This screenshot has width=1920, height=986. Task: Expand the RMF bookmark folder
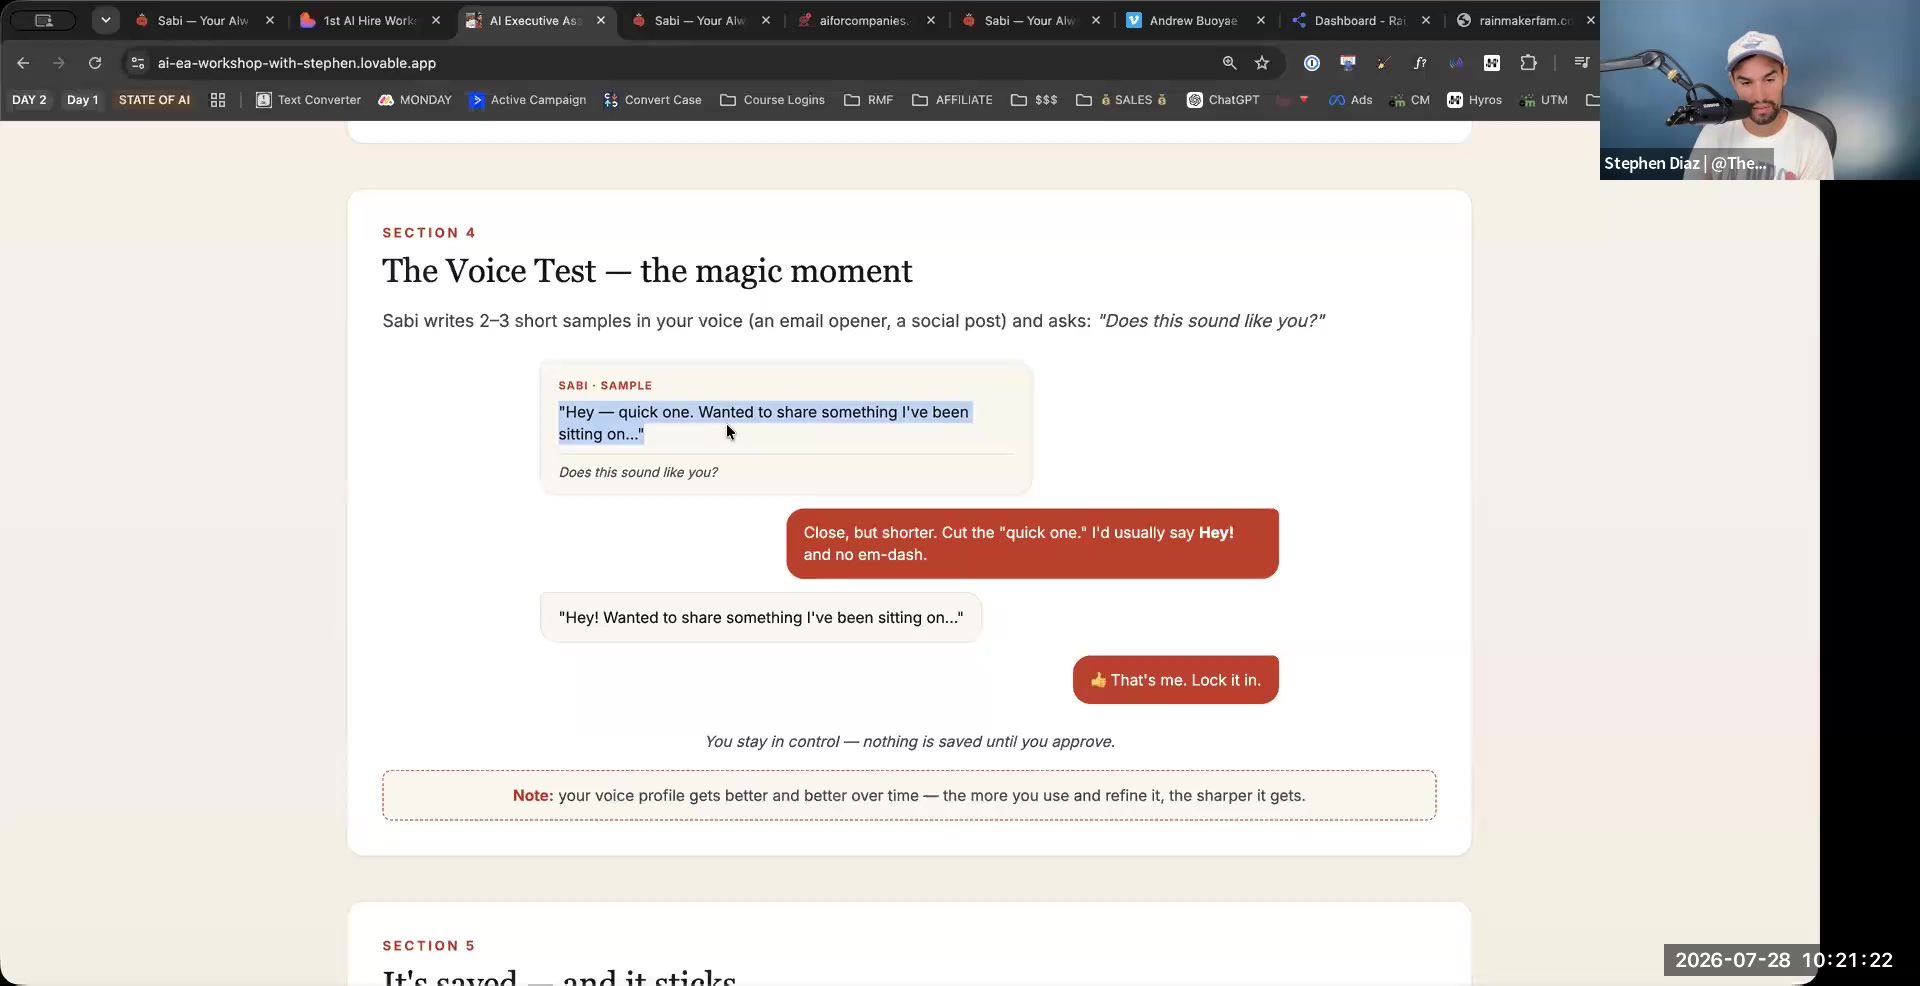(x=869, y=100)
